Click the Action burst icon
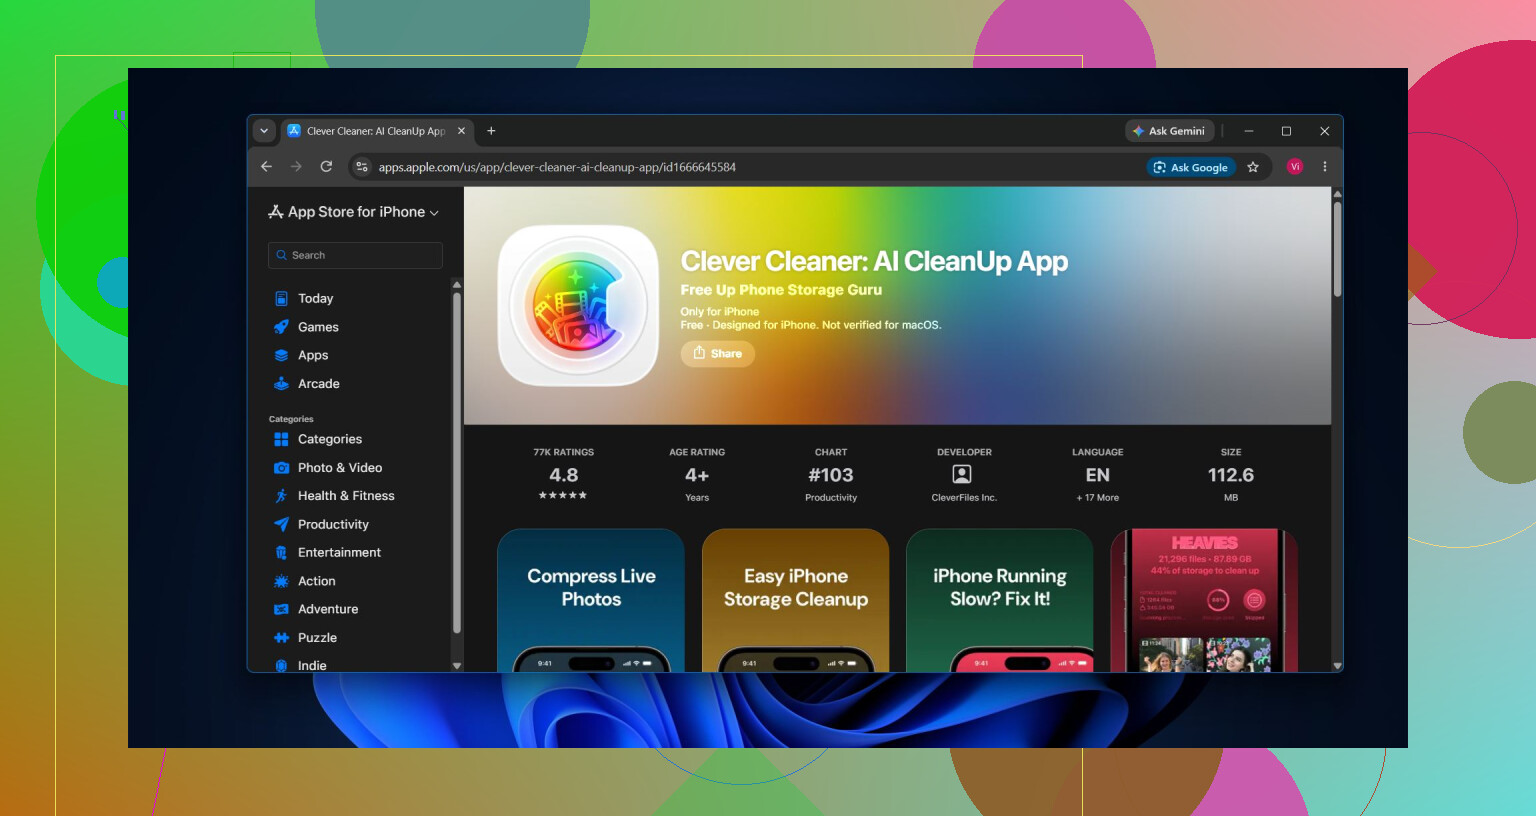Image resolution: width=1536 pixels, height=816 pixels. click(x=282, y=581)
